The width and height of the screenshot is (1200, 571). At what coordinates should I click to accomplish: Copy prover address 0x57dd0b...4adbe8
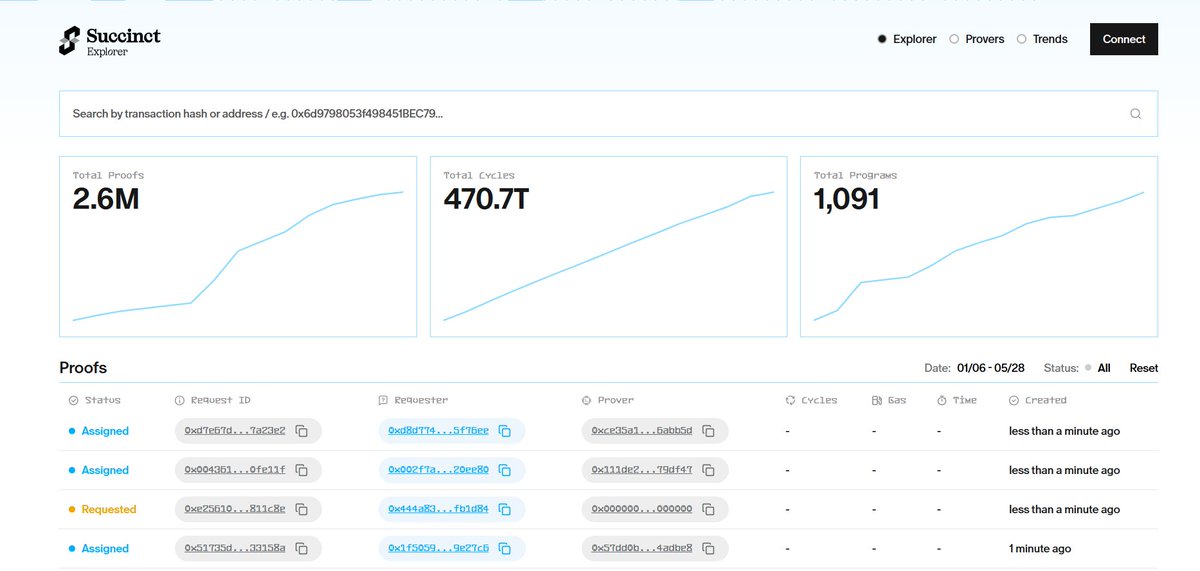pos(708,548)
